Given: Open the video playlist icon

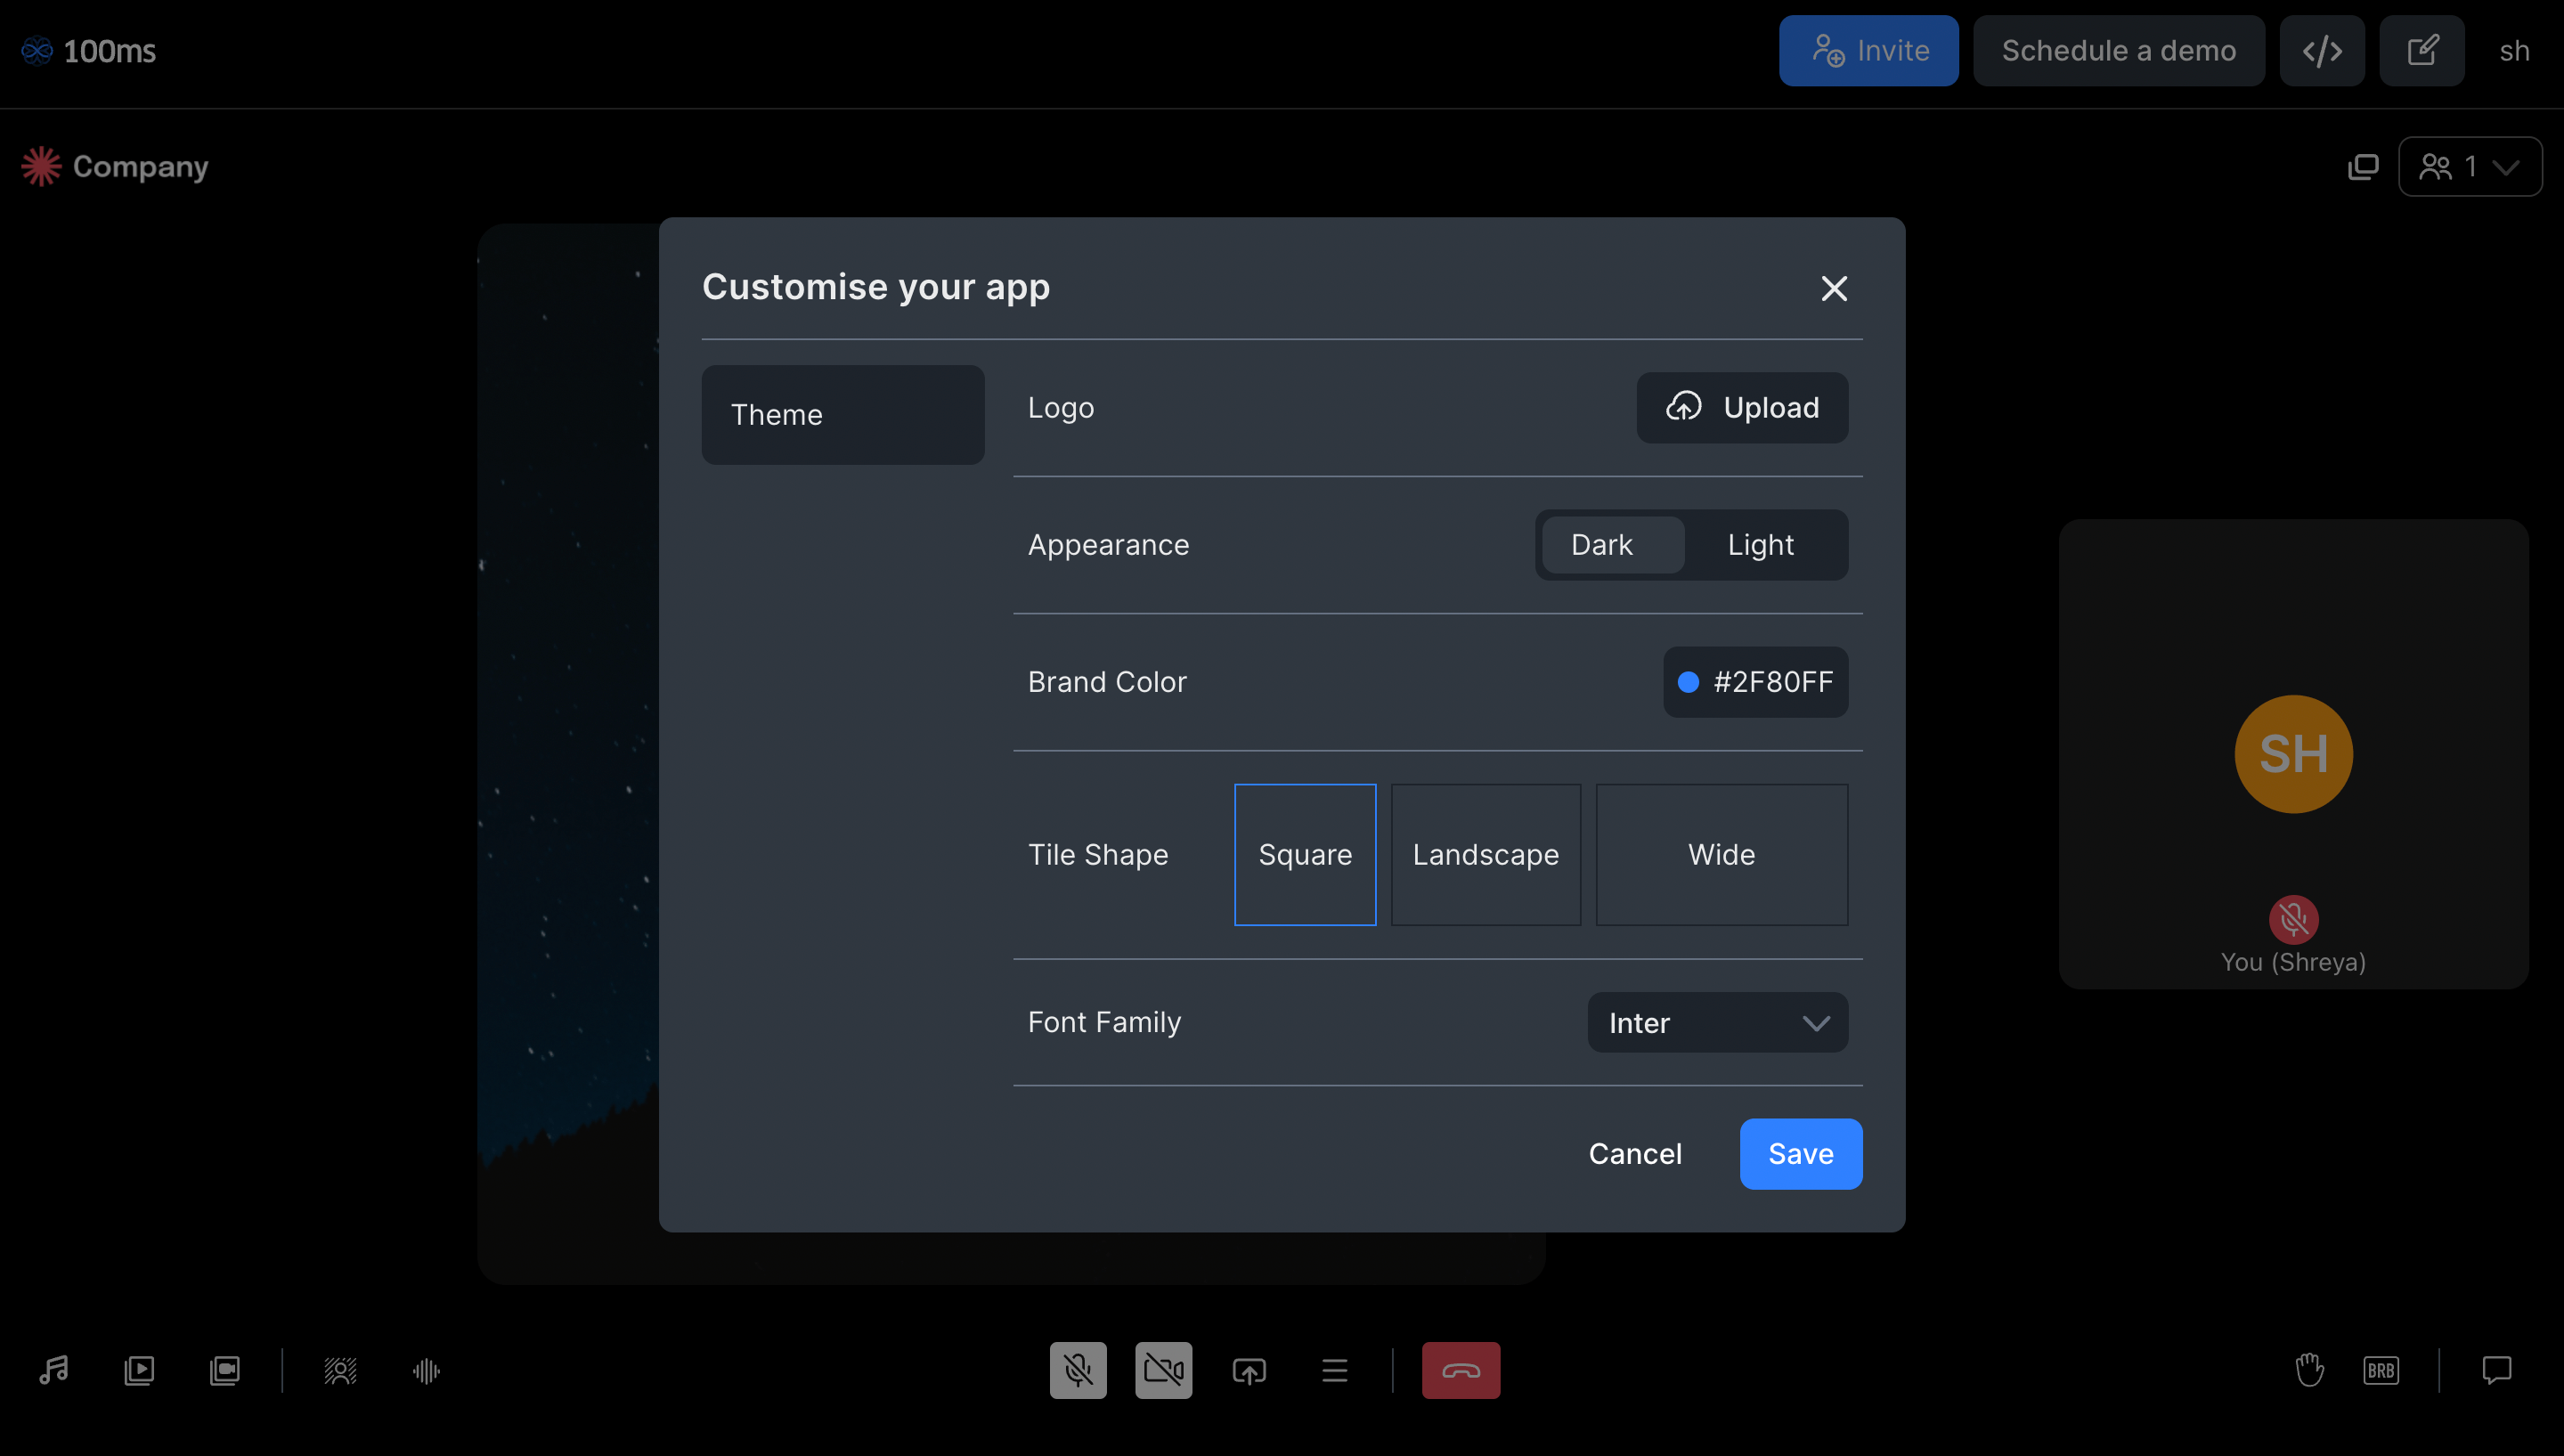Looking at the screenshot, I should [139, 1369].
